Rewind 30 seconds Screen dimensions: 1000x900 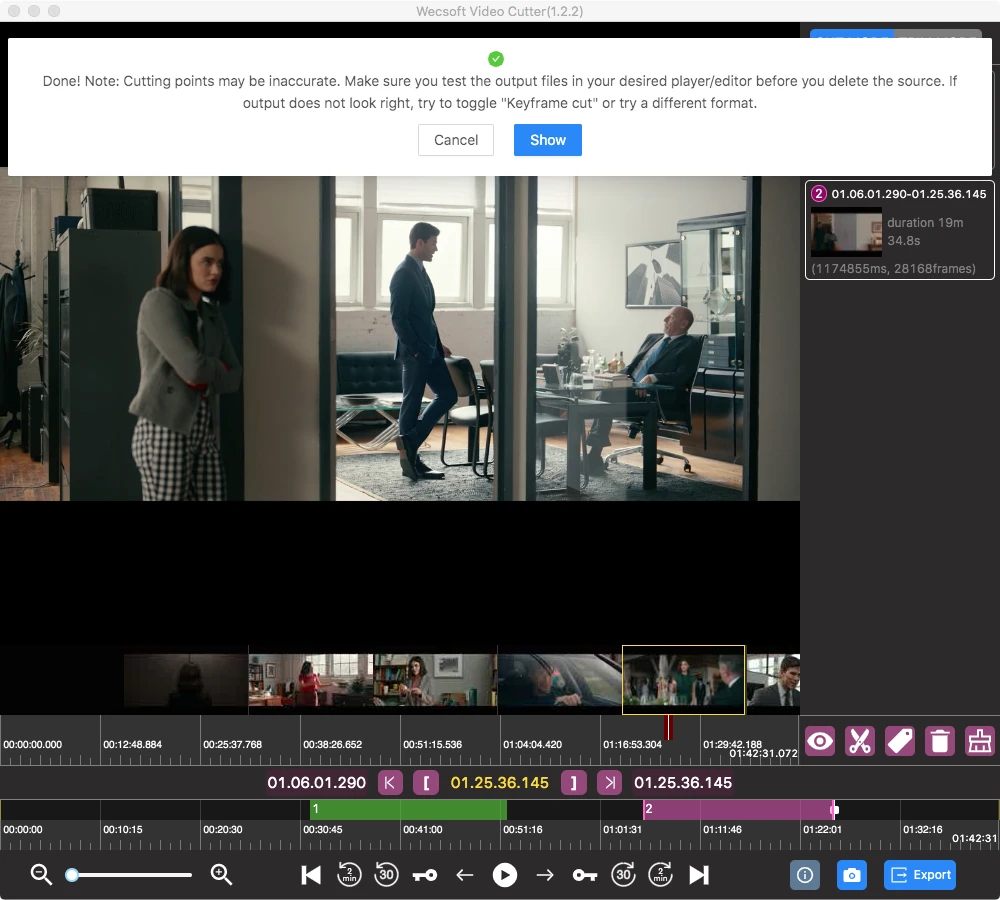click(x=386, y=874)
